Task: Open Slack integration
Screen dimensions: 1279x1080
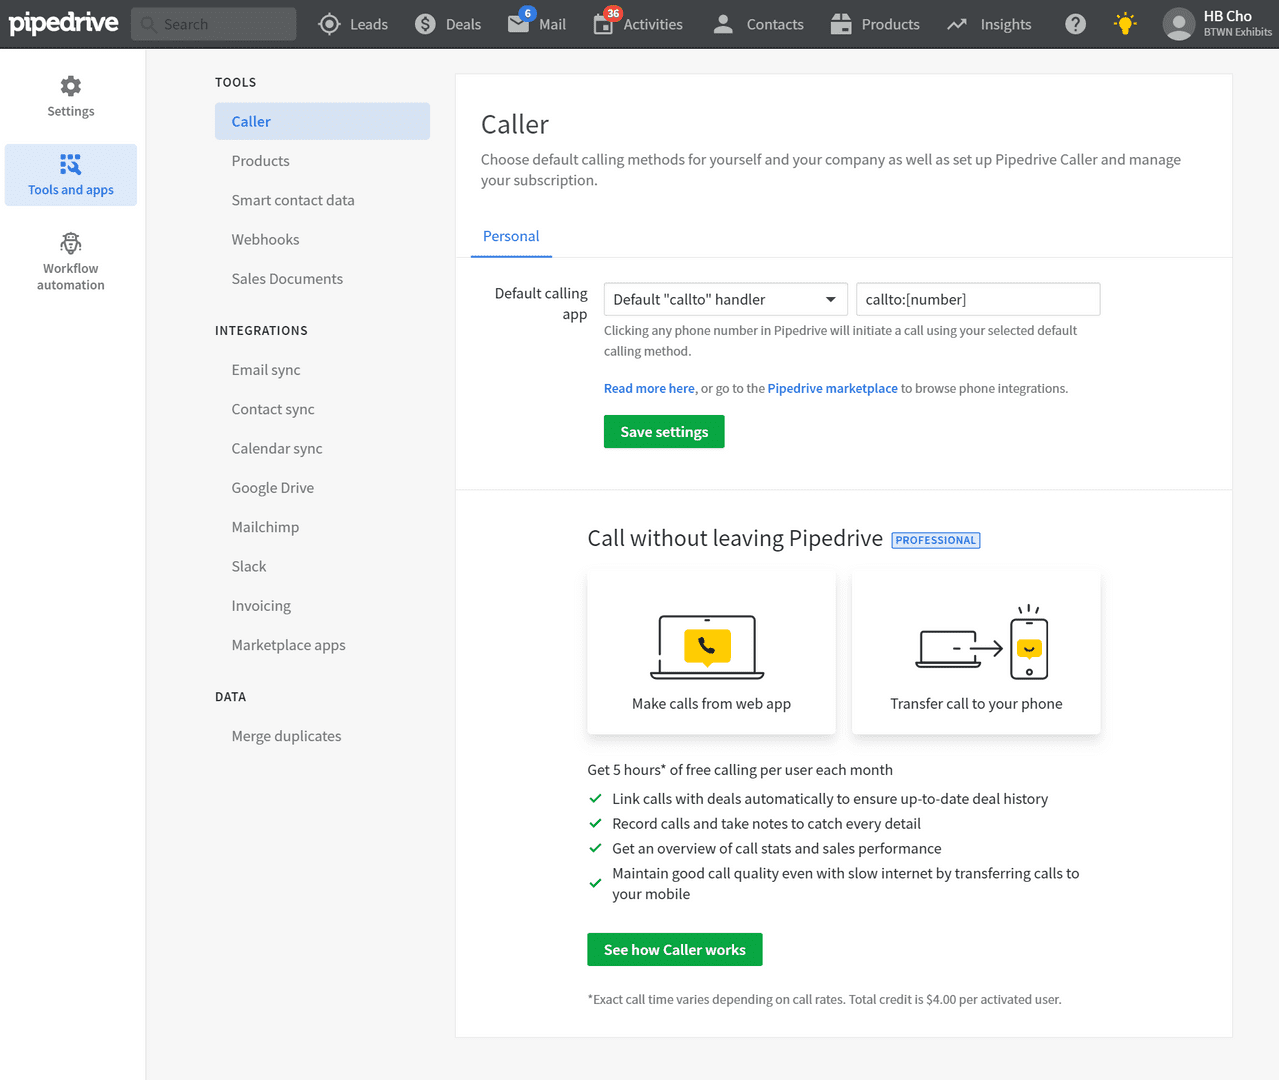Action: [x=249, y=566]
